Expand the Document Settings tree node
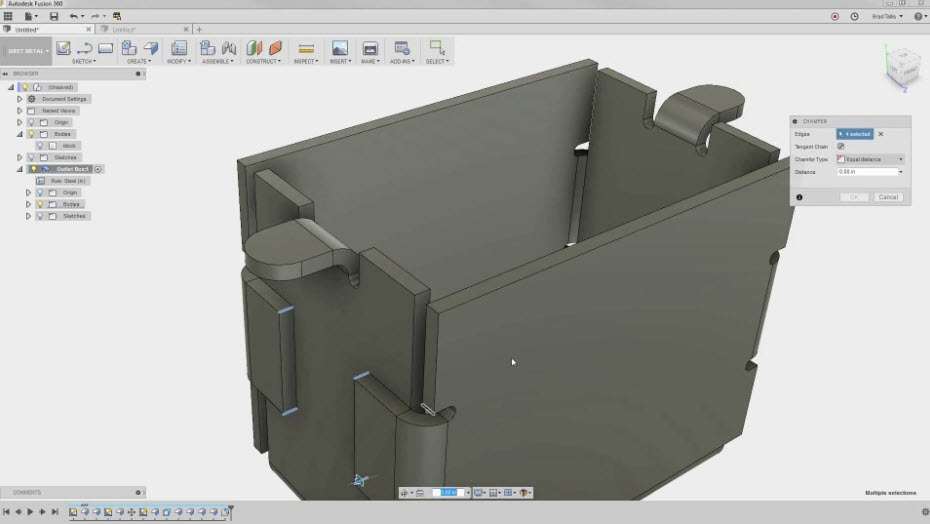 point(19,99)
